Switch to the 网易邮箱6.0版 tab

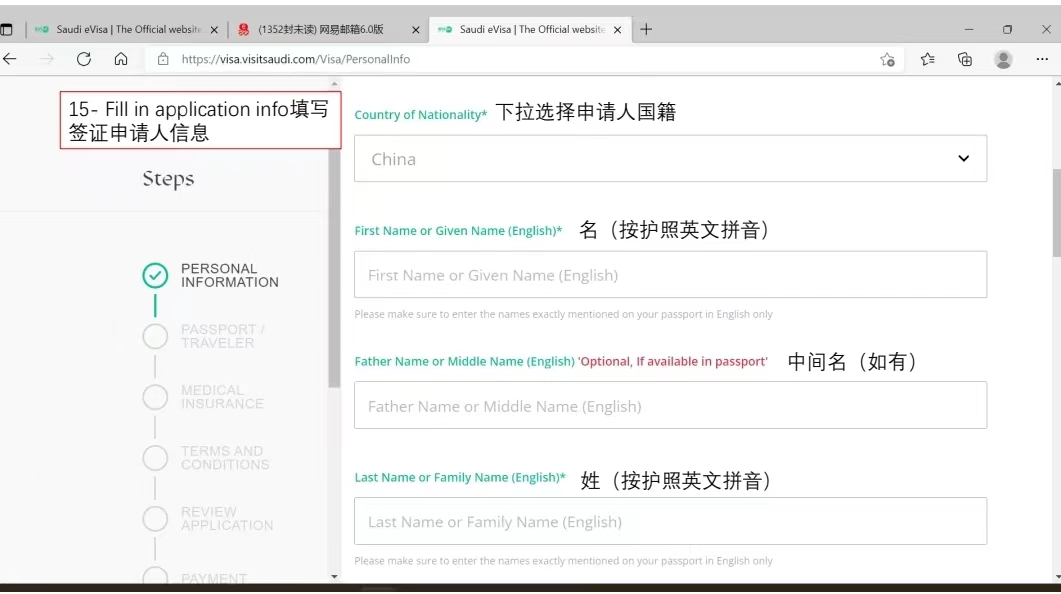(328, 30)
